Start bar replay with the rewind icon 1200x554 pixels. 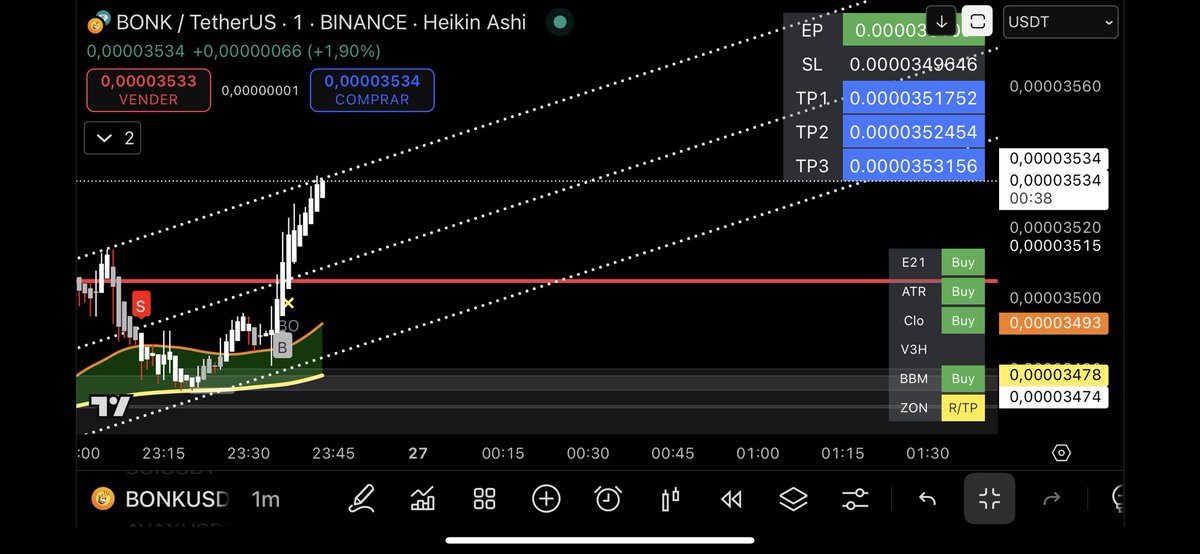732,498
